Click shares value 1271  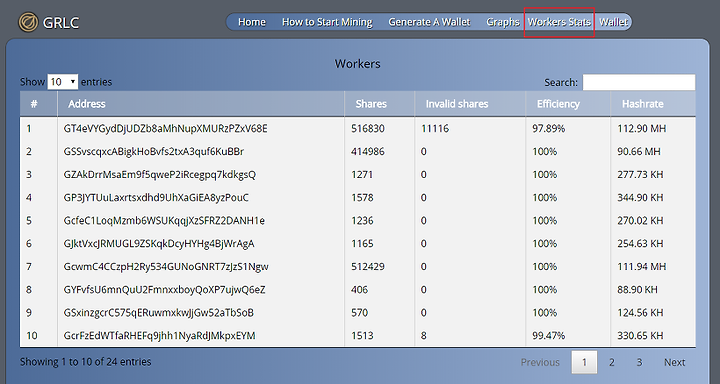[x=362, y=175]
